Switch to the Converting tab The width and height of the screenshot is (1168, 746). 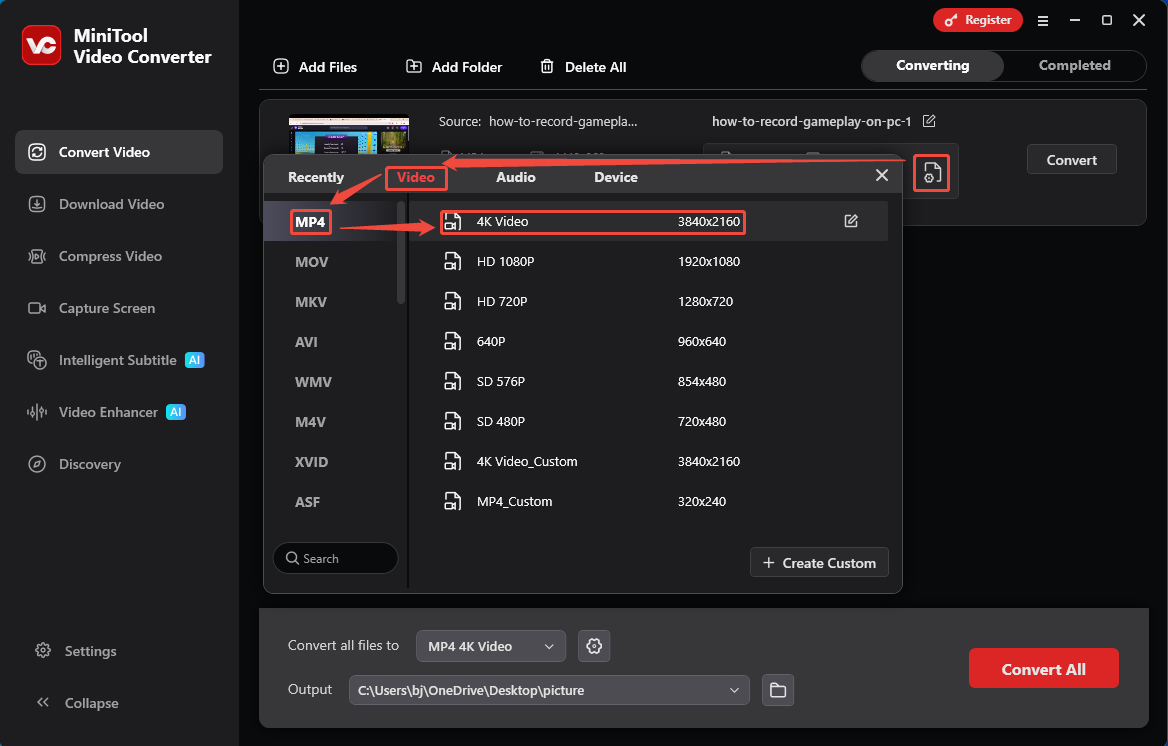click(933, 66)
